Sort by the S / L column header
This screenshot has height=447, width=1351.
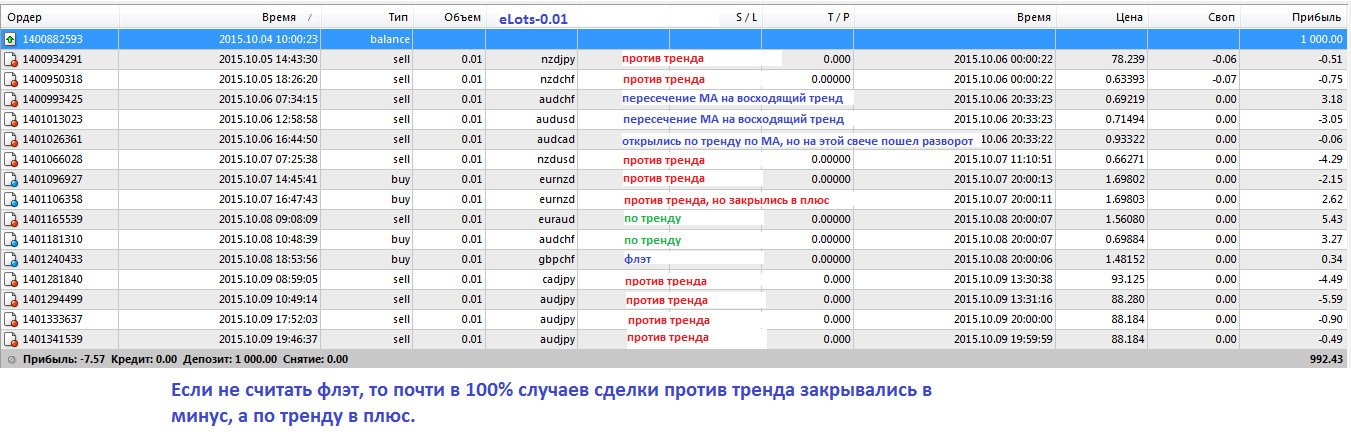pos(746,18)
